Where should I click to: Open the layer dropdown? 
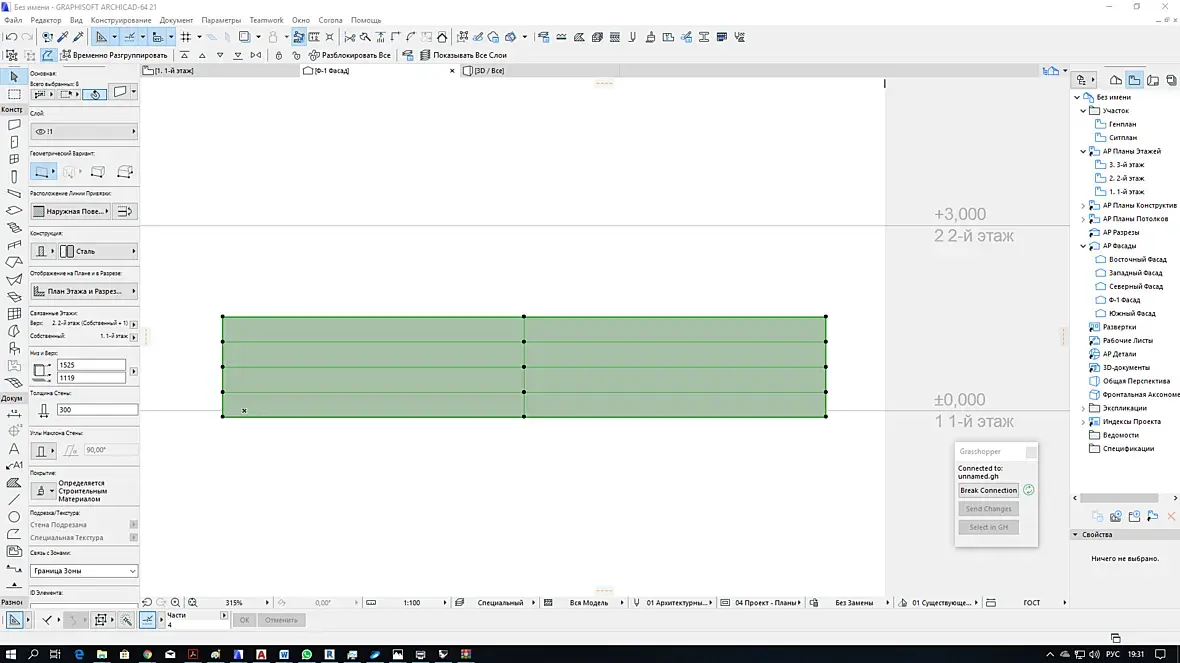84,132
